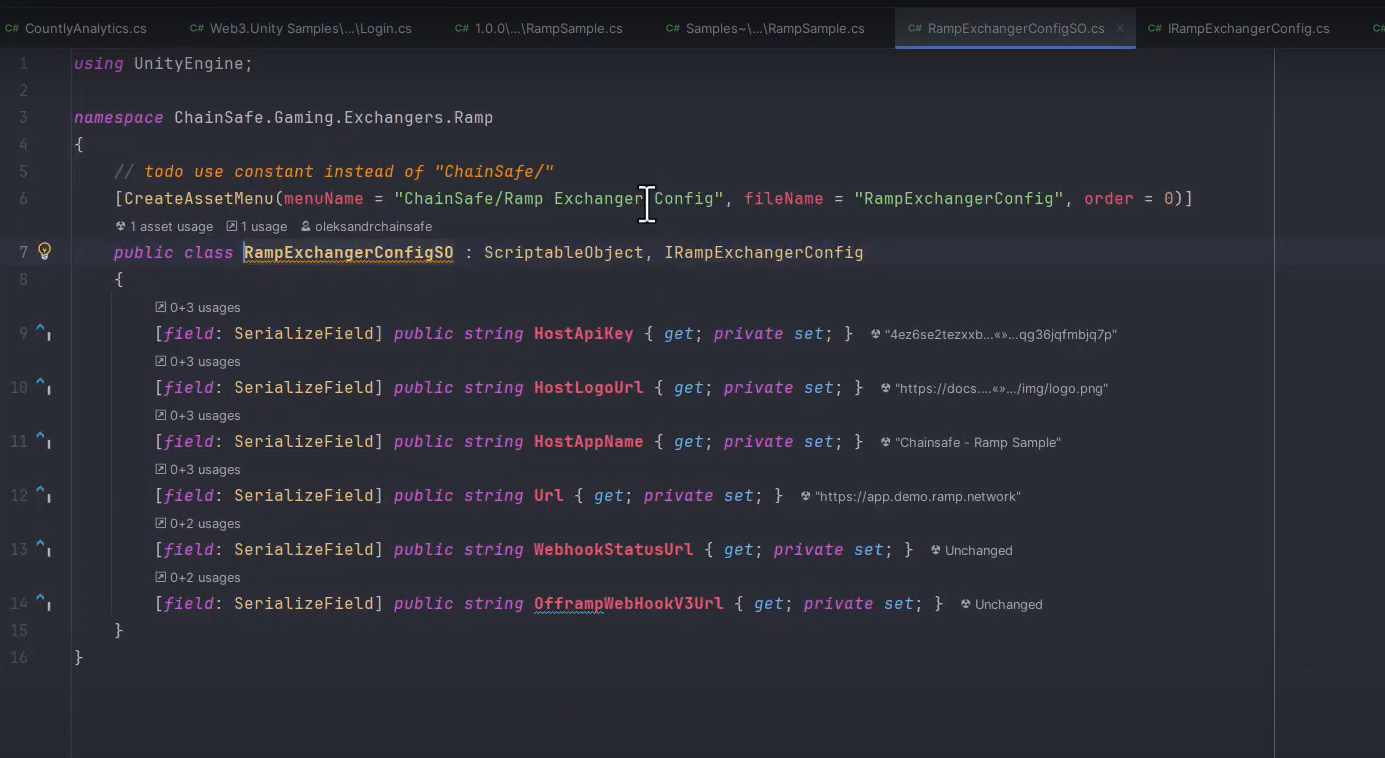Click the "1 usage" code lens link
The height and width of the screenshot is (758, 1385).
[263, 226]
